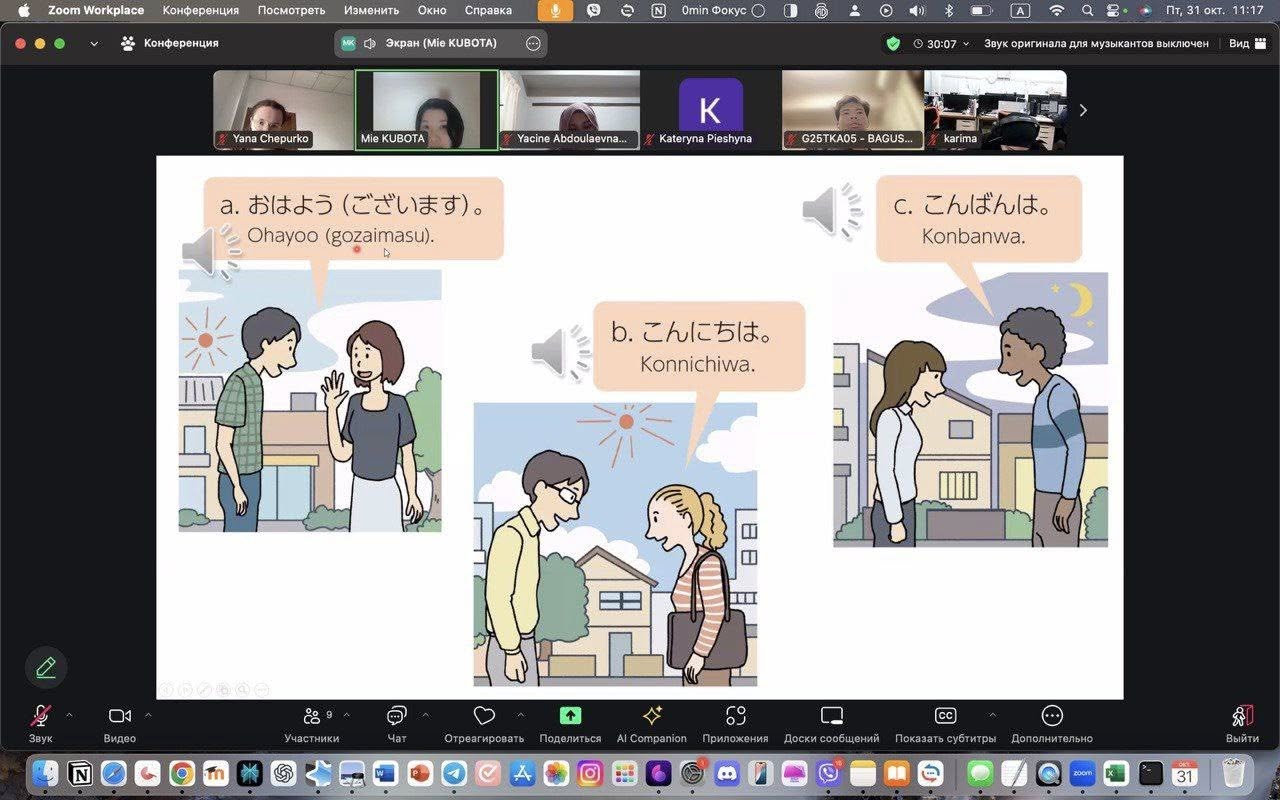The width and height of the screenshot is (1280, 800).
Task: Open Приложения apps panel
Action: point(735,716)
